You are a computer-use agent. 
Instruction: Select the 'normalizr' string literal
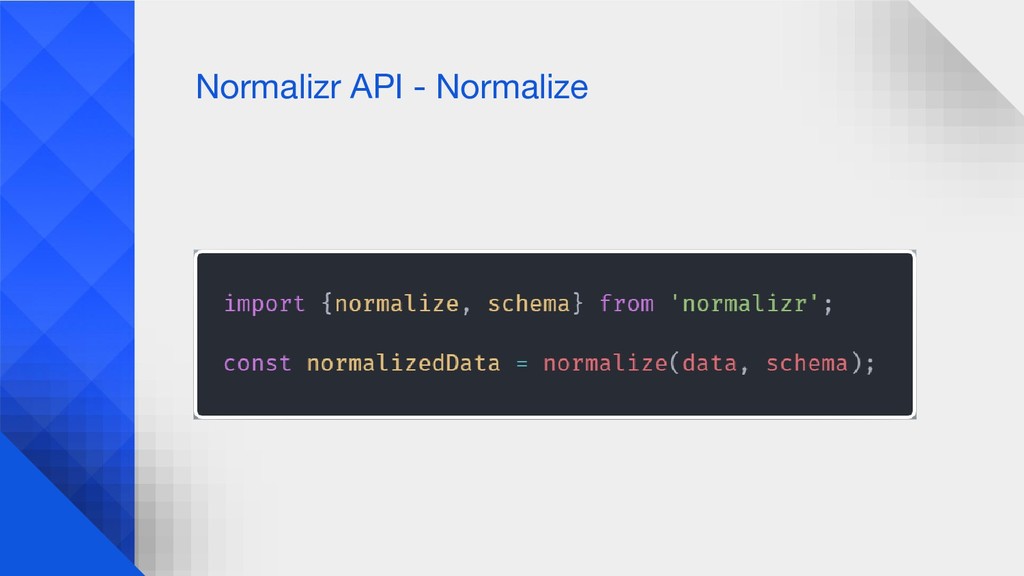744,304
